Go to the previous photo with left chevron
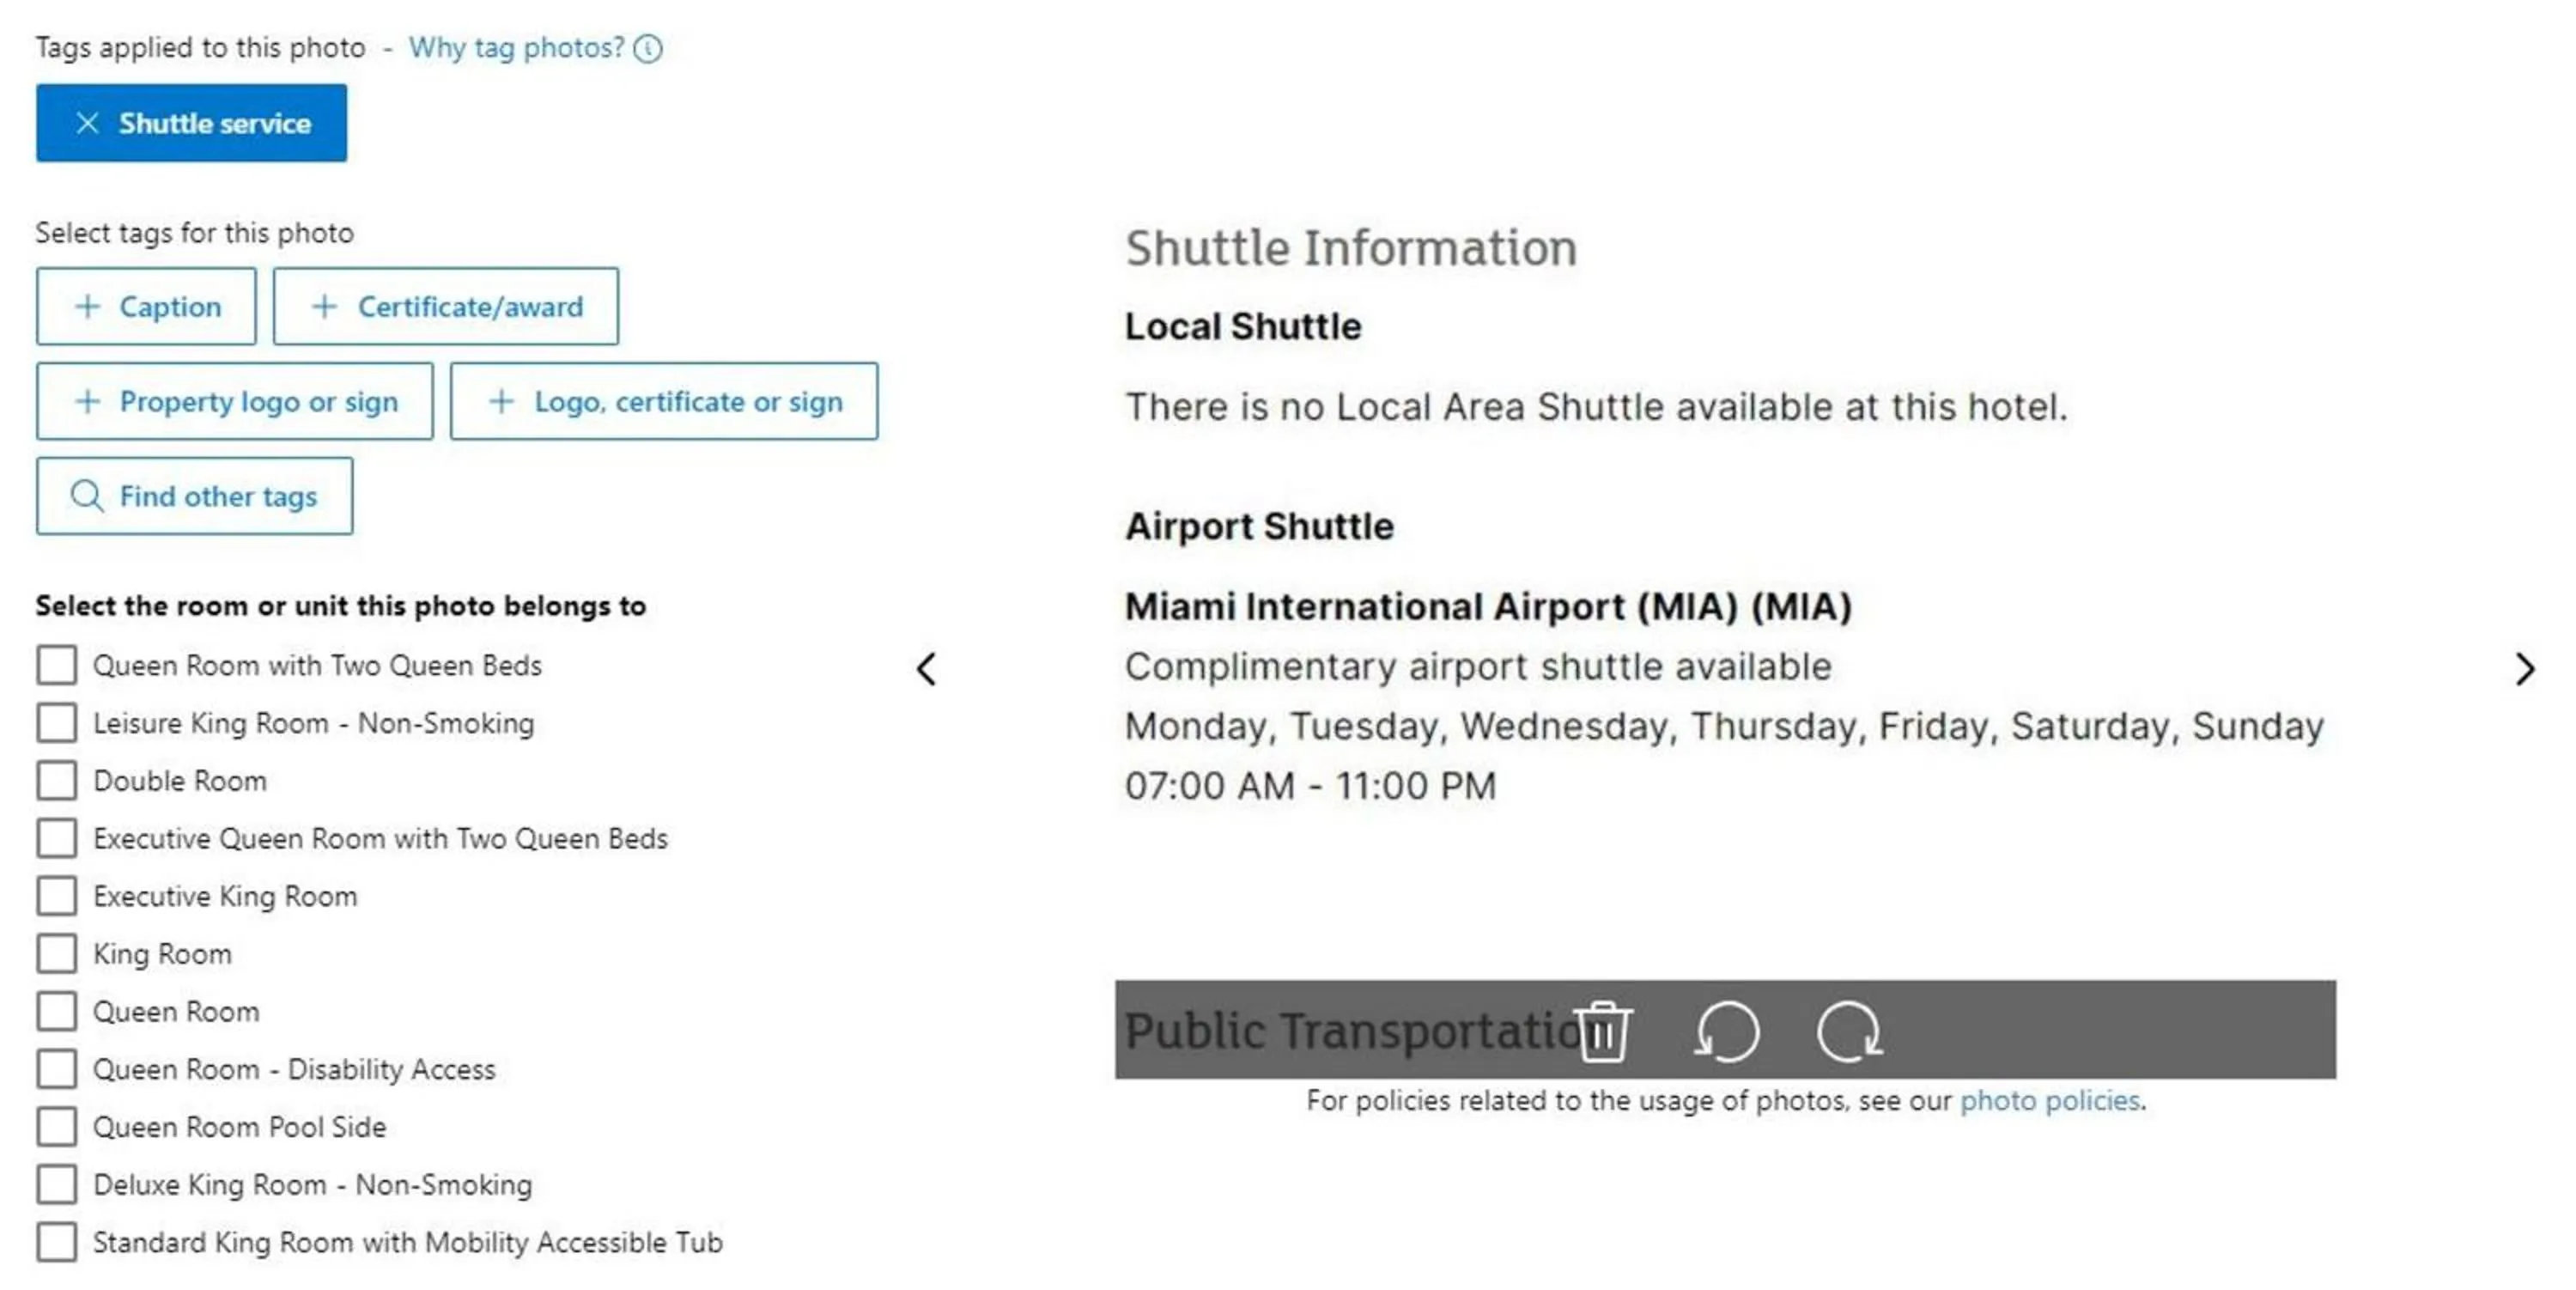Viewport: 2576px width, 1290px height. (927, 669)
